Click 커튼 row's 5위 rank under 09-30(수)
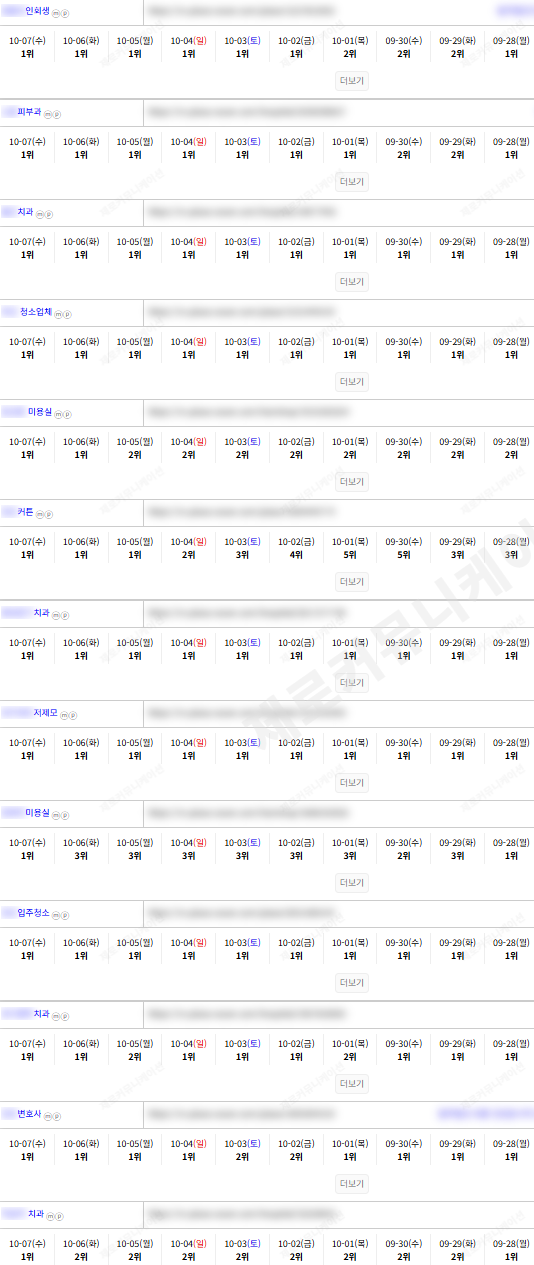Image resolution: width=534 pixels, height=1265 pixels. [404, 555]
